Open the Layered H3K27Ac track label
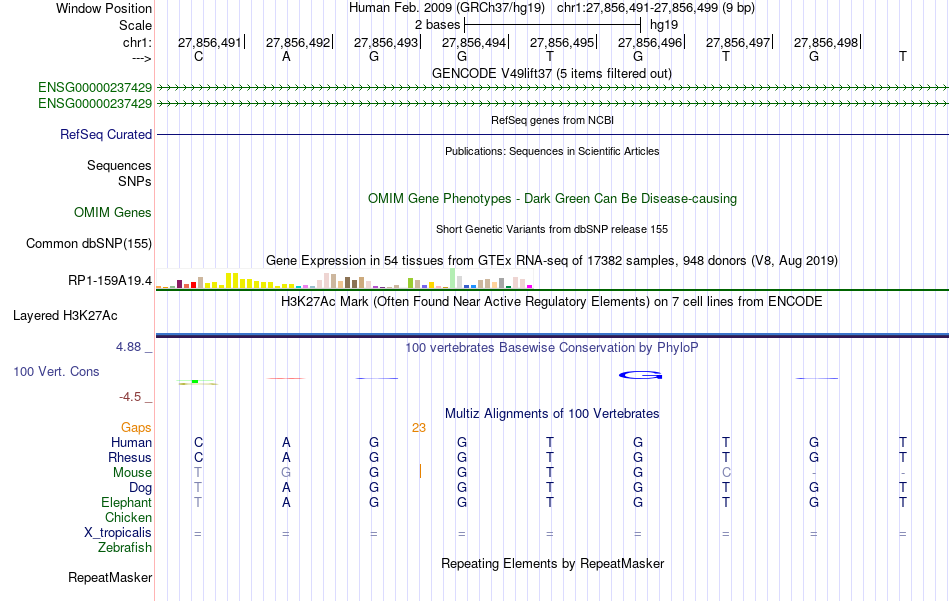Image resolution: width=950 pixels, height=601 pixels. coord(65,316)
